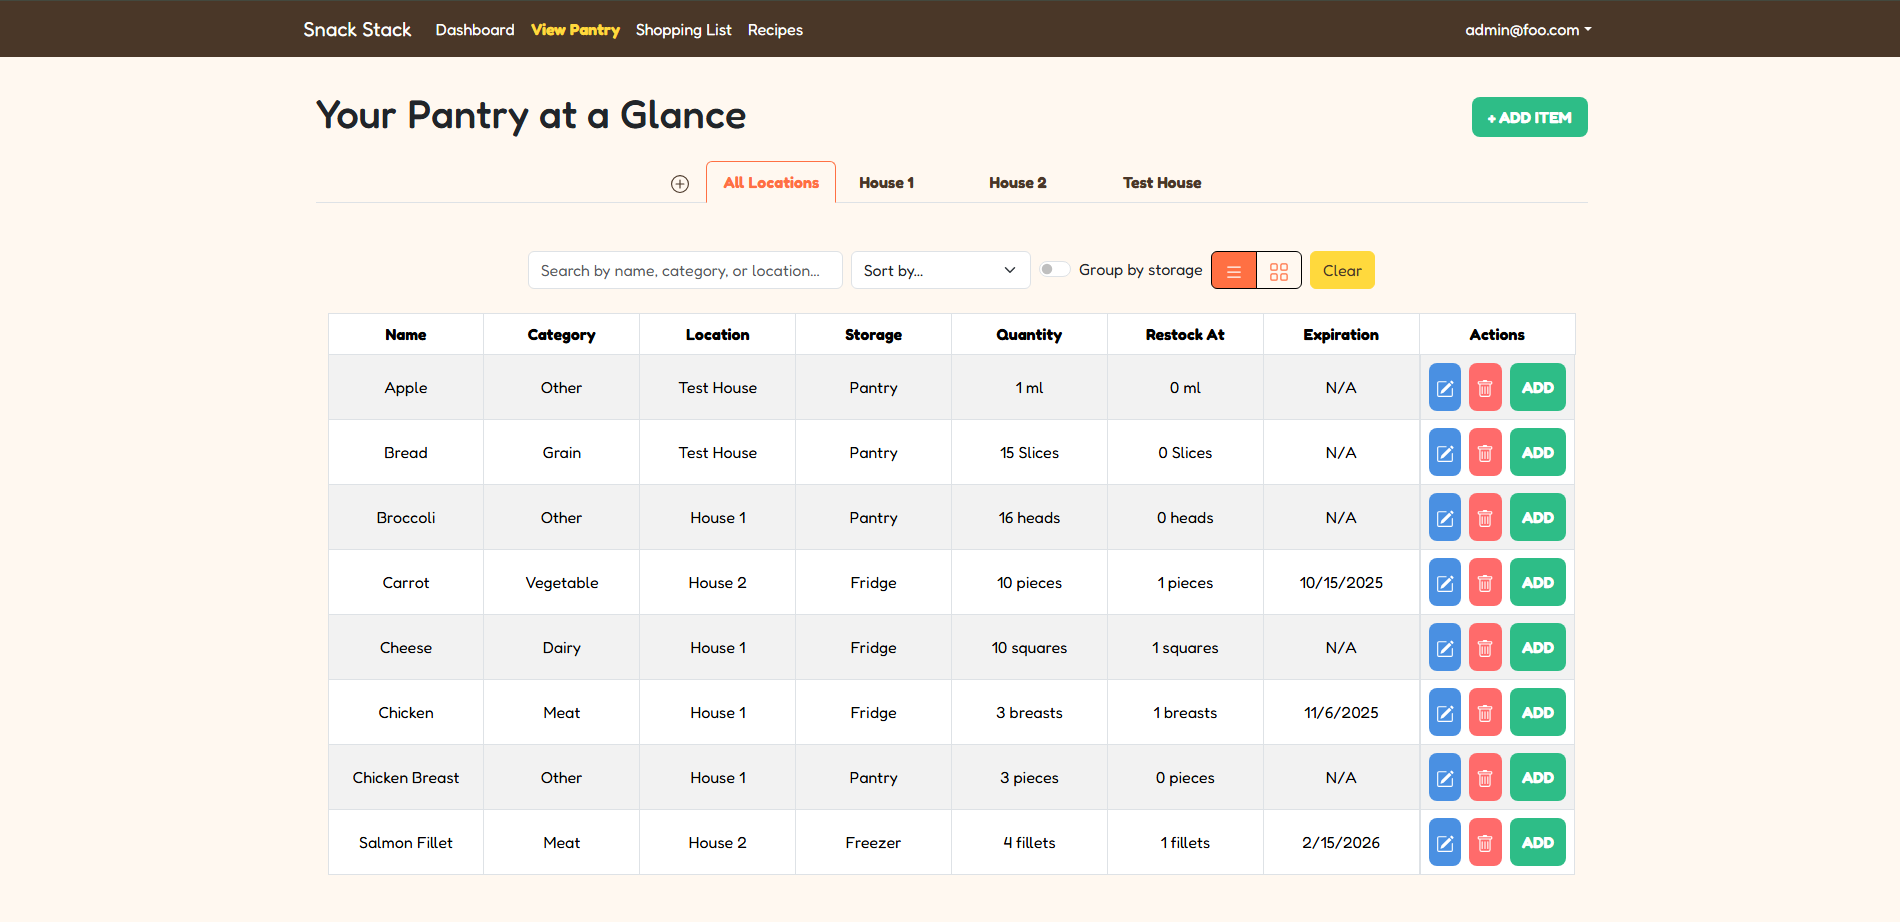Delete the Cheese entry
The width and height of the screenshot is (1900, 922).
coord(1485,647)
